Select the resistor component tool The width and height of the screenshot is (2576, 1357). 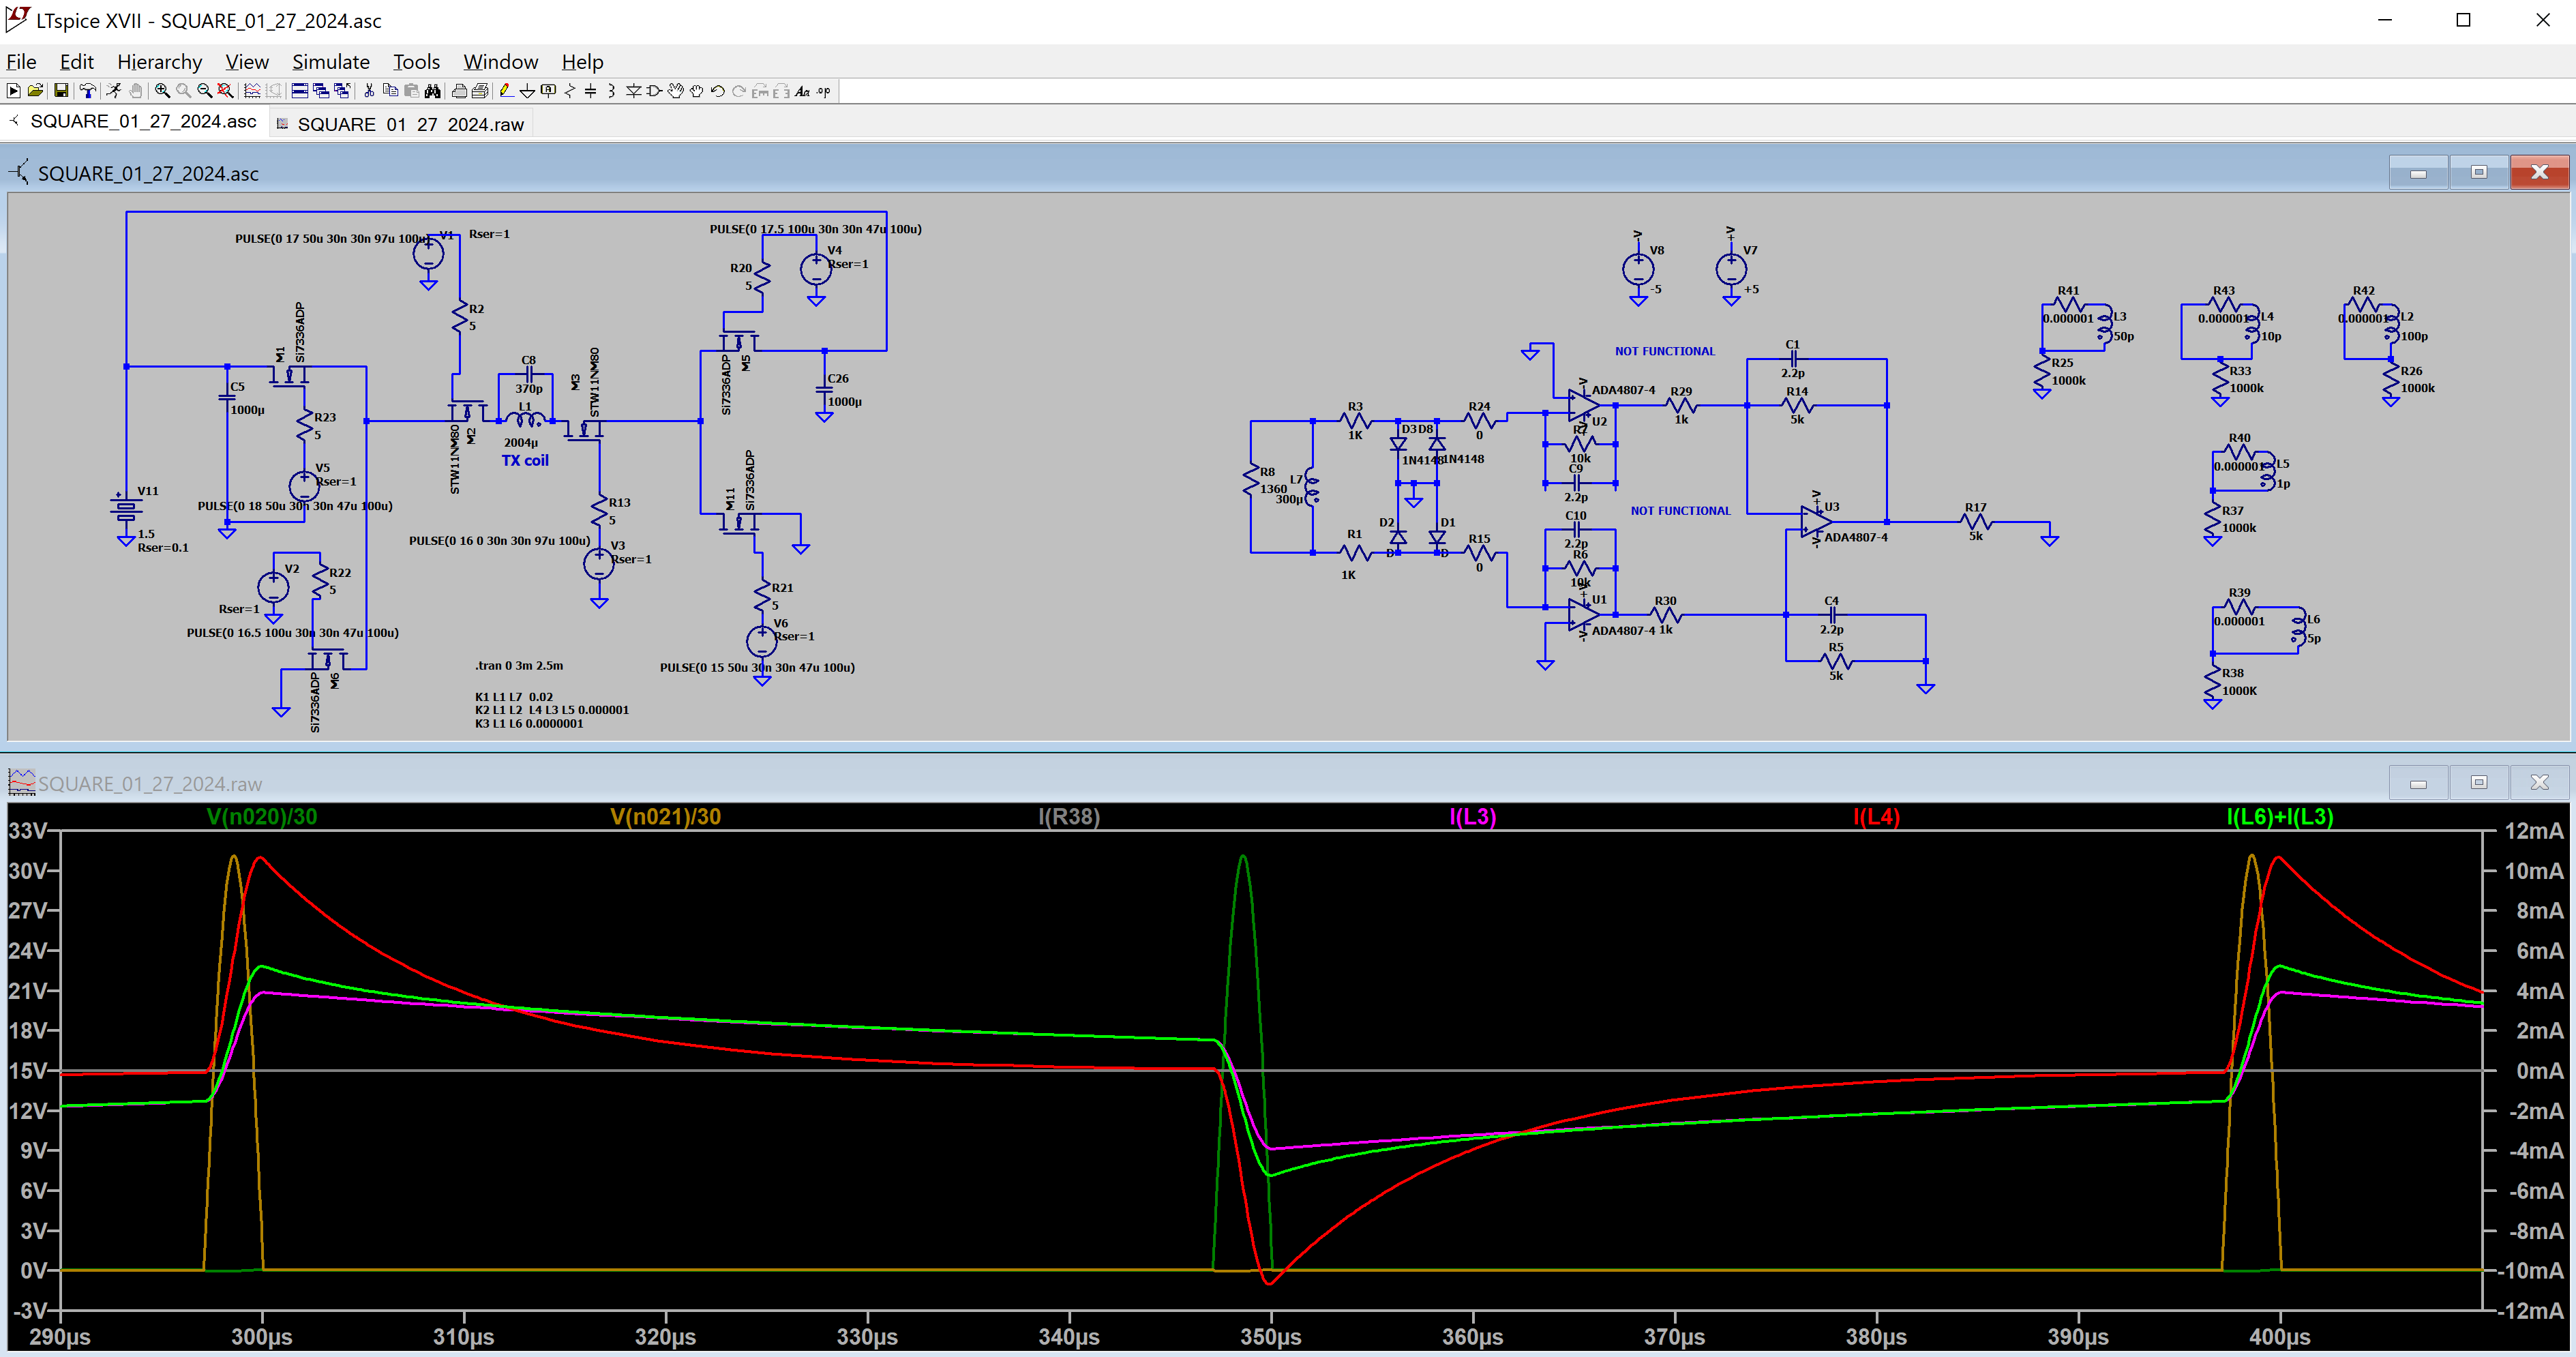pyautogui.click(x=570, y=91)
